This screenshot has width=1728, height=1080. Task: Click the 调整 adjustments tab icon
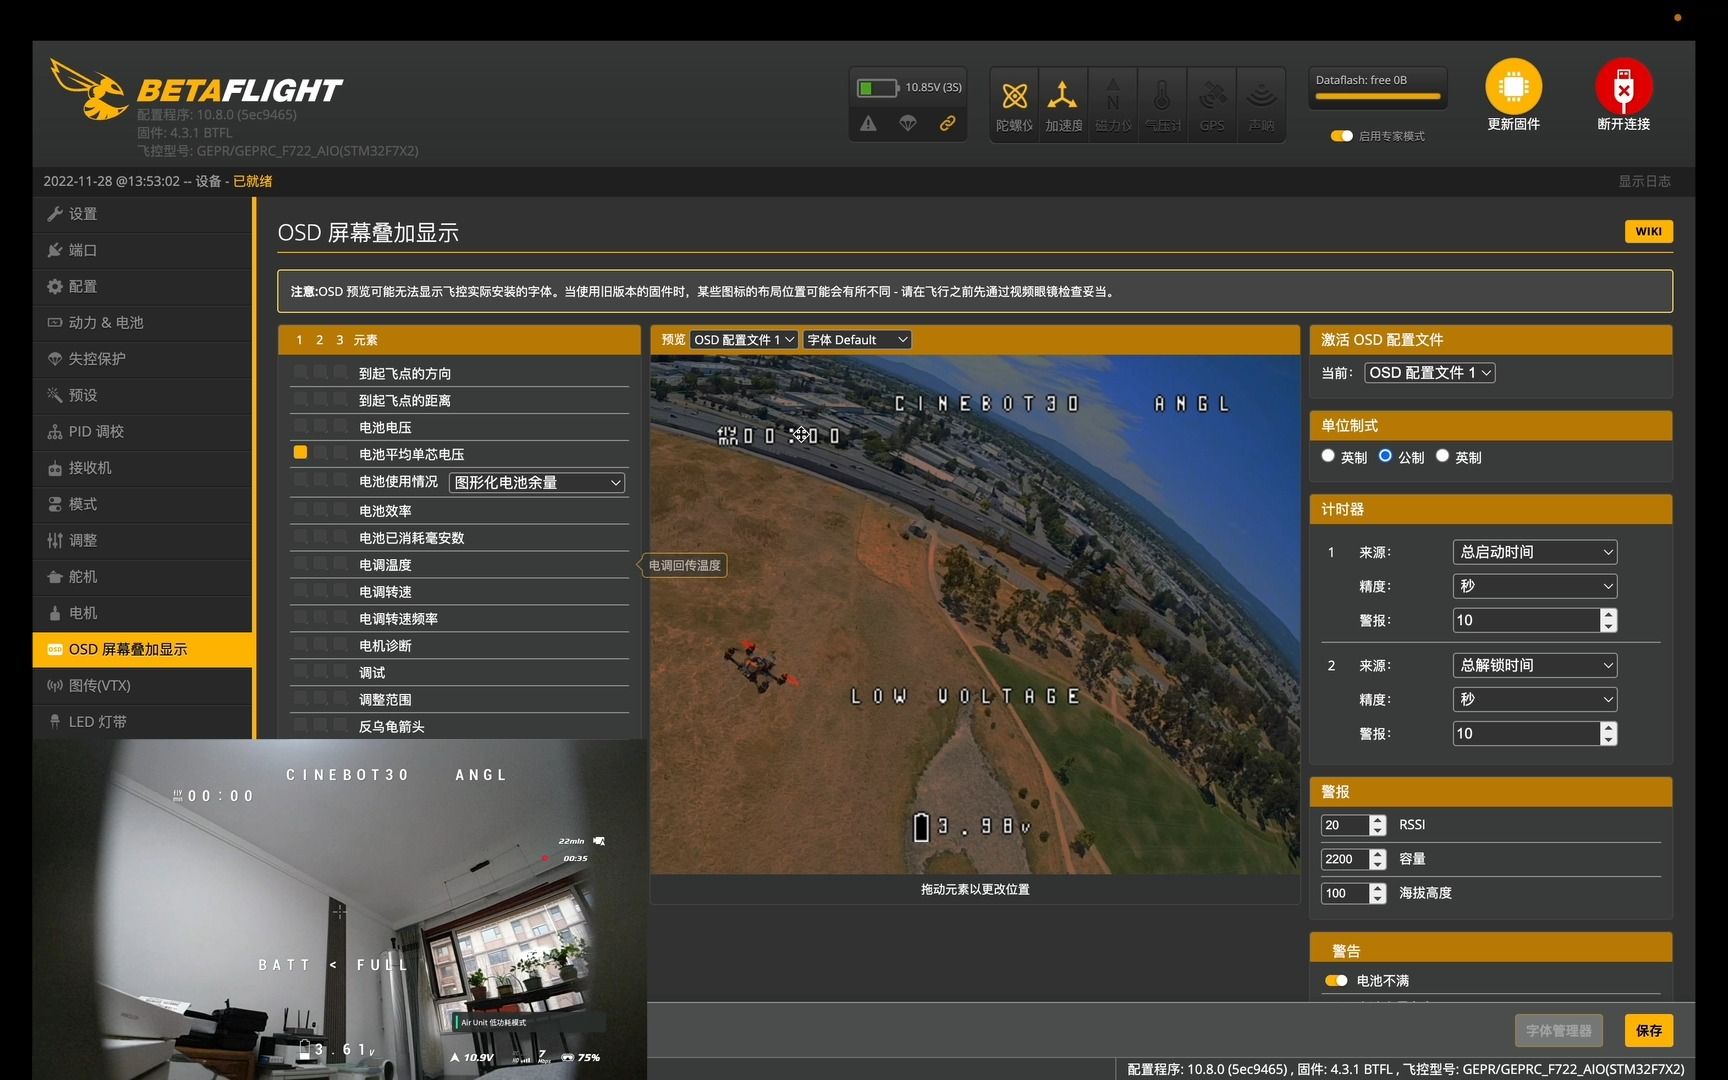click(55, 540)
